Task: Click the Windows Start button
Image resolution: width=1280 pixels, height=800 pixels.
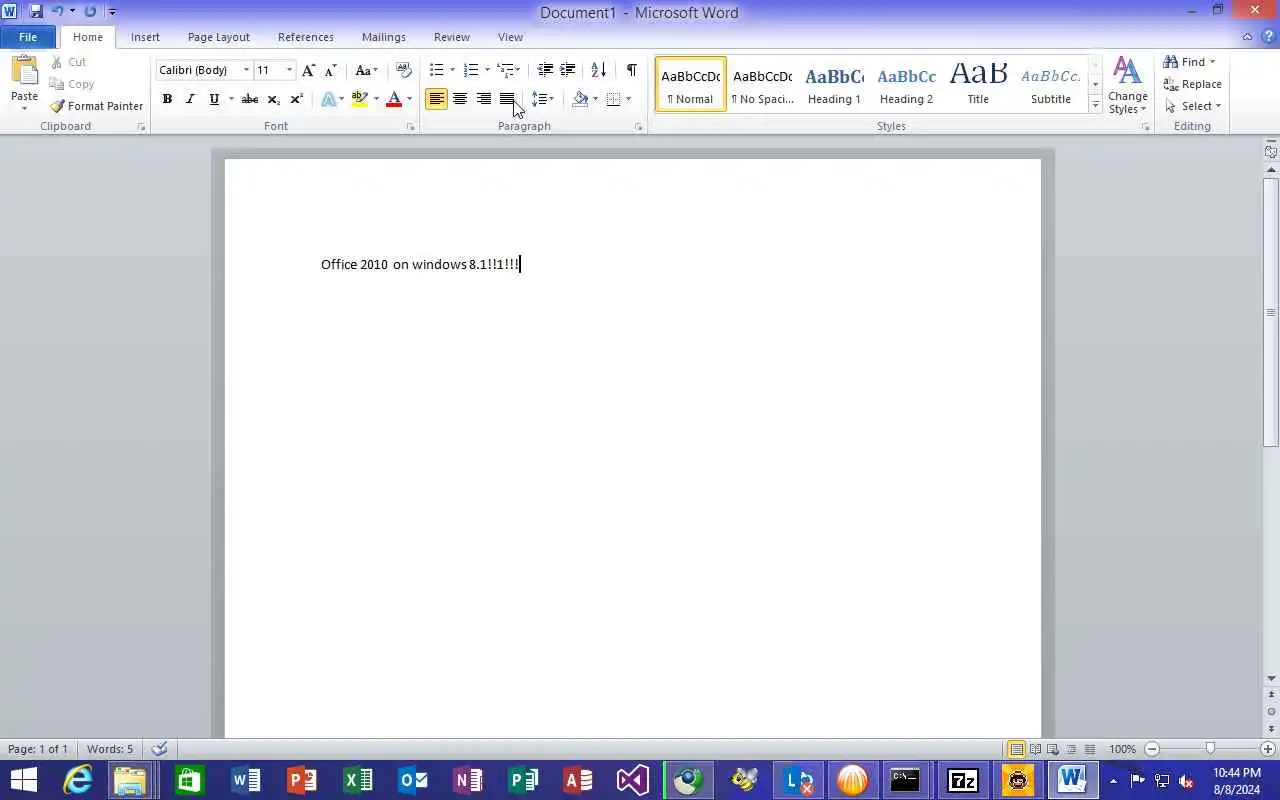Action: [23, 780]
